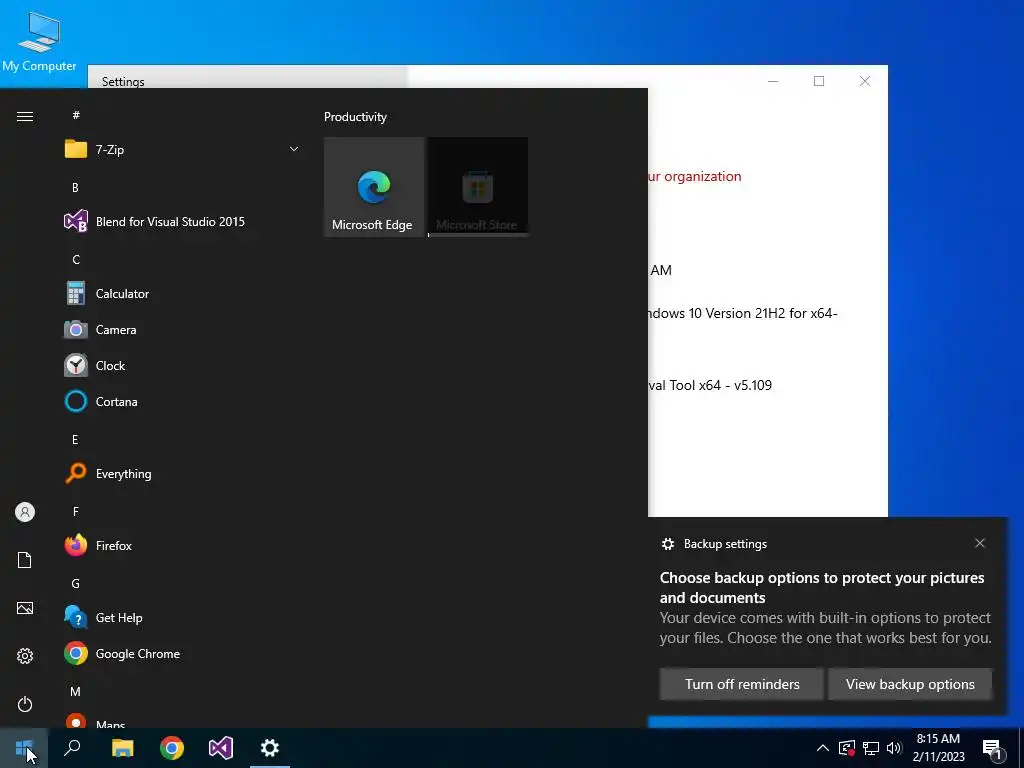Click the Power icon in Start
Viewport: 1024px width, 768px height.
tap(25, 704)
